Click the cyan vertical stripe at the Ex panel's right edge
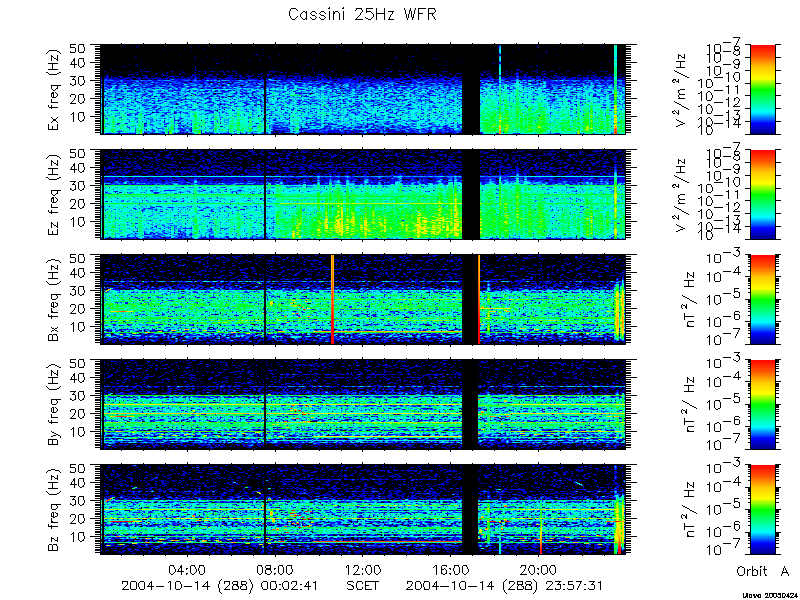Viewport: 800px width, 600px height. 616,89
